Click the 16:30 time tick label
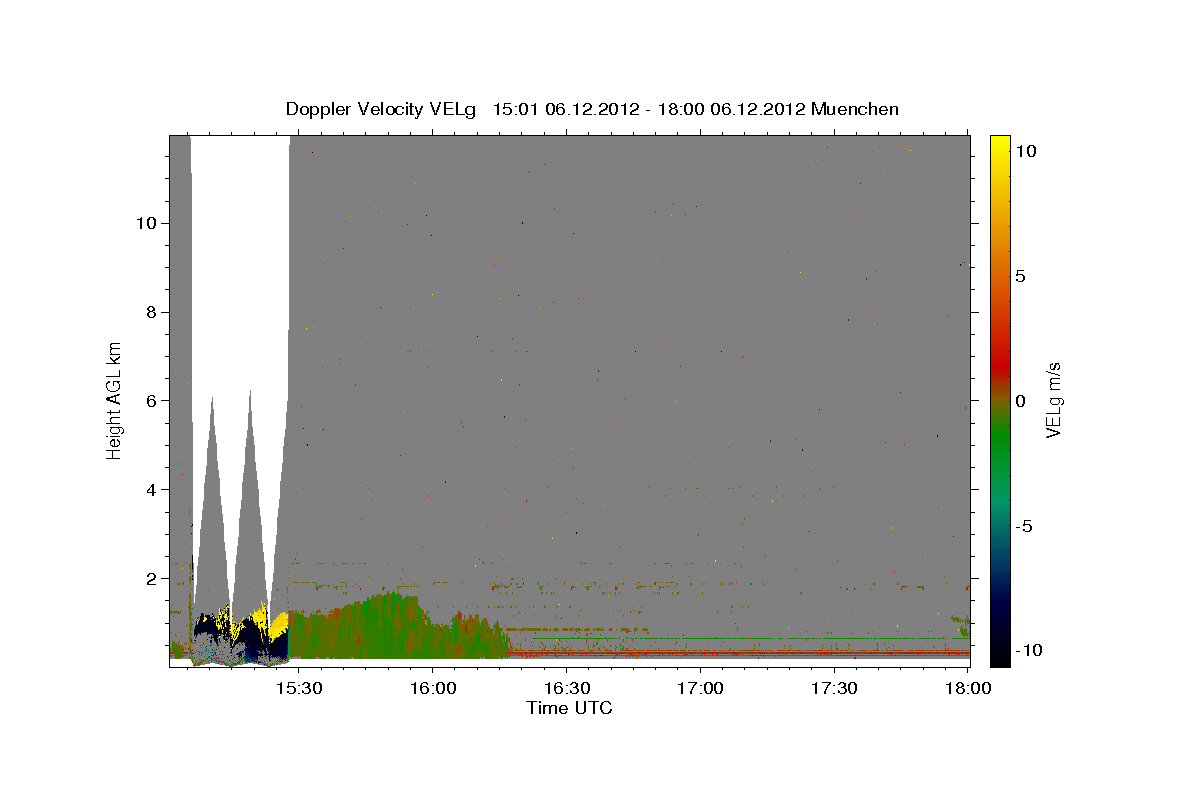1200x800 pixels. click(x=567, y=688)
